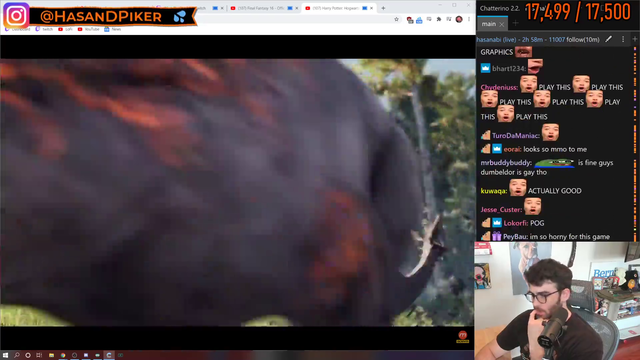Click the emote in Jesse_Custer's message
The width and height of the screenshot is (640, 360).
pos(533,207)
